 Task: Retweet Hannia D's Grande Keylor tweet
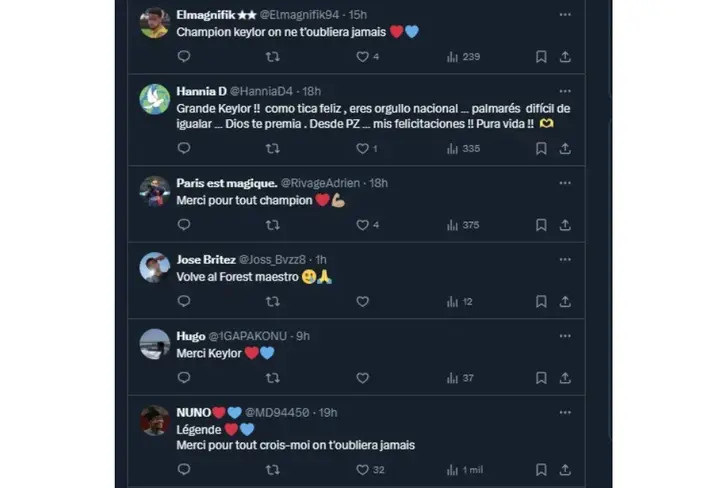click(x=272, y=148)
